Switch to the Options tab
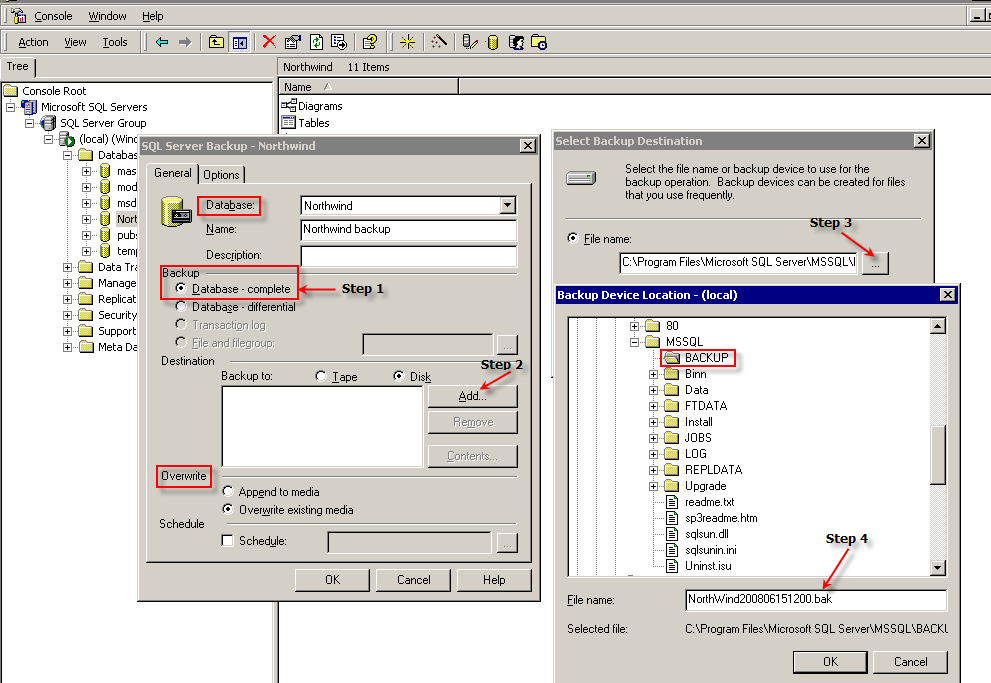 [221, 175]
